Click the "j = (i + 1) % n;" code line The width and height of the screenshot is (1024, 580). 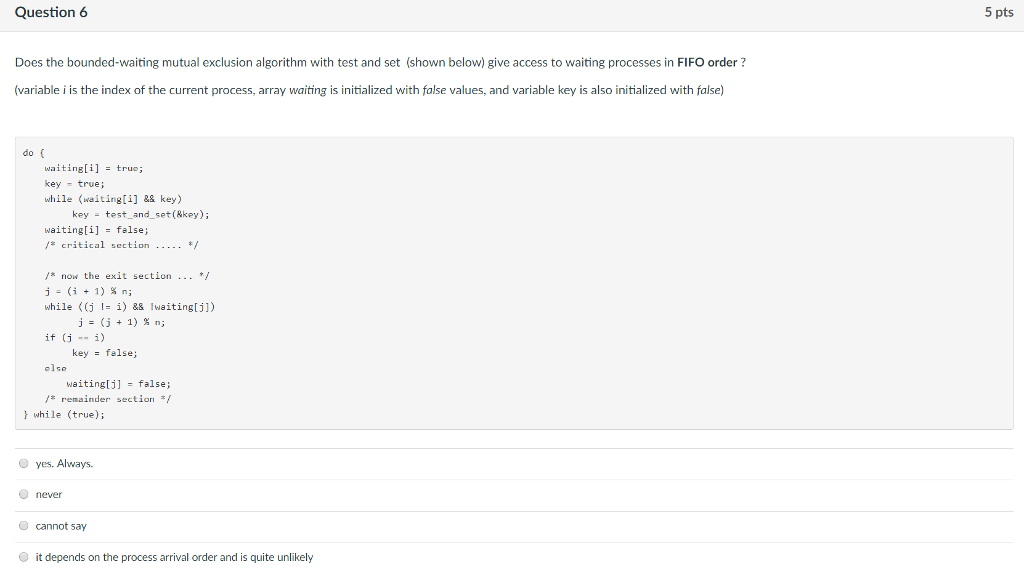tap(88, 291)
